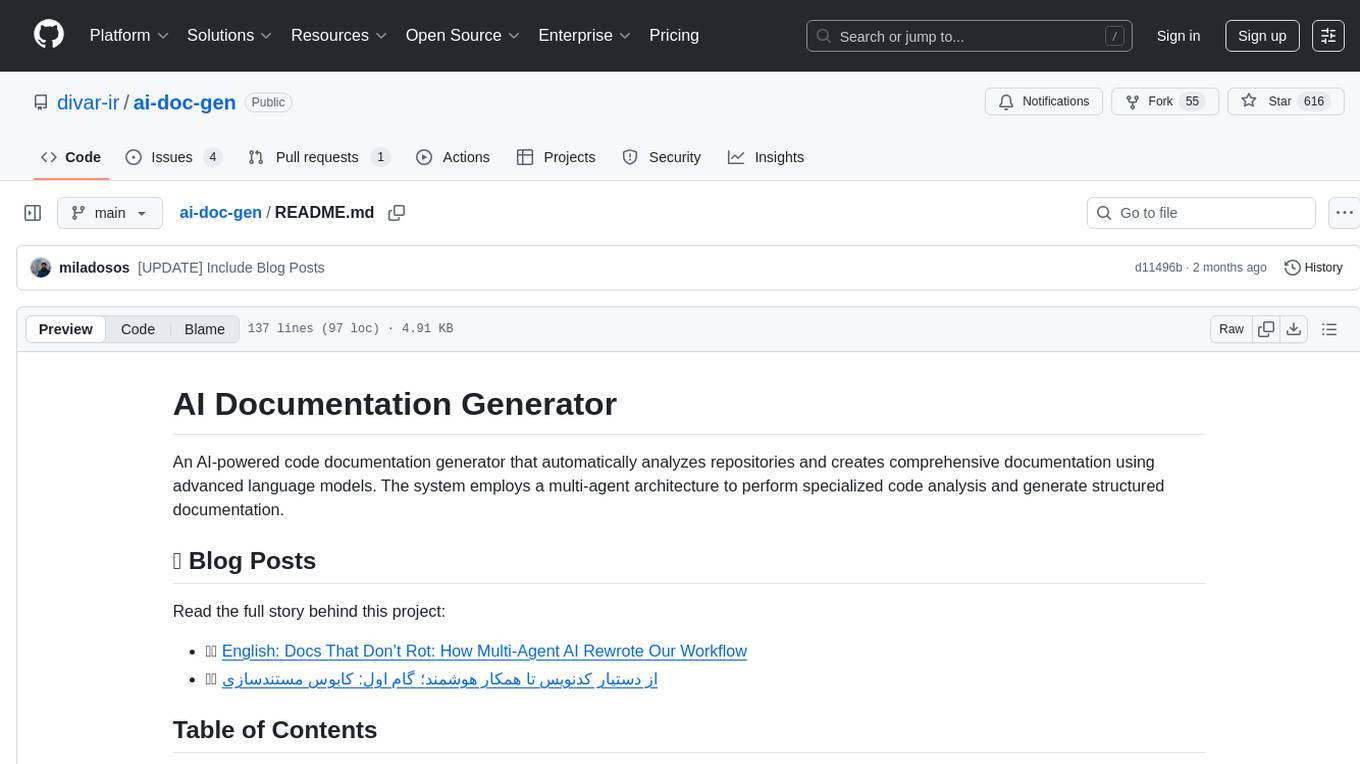Switch to the Actions tab

(x=453, y=157)
